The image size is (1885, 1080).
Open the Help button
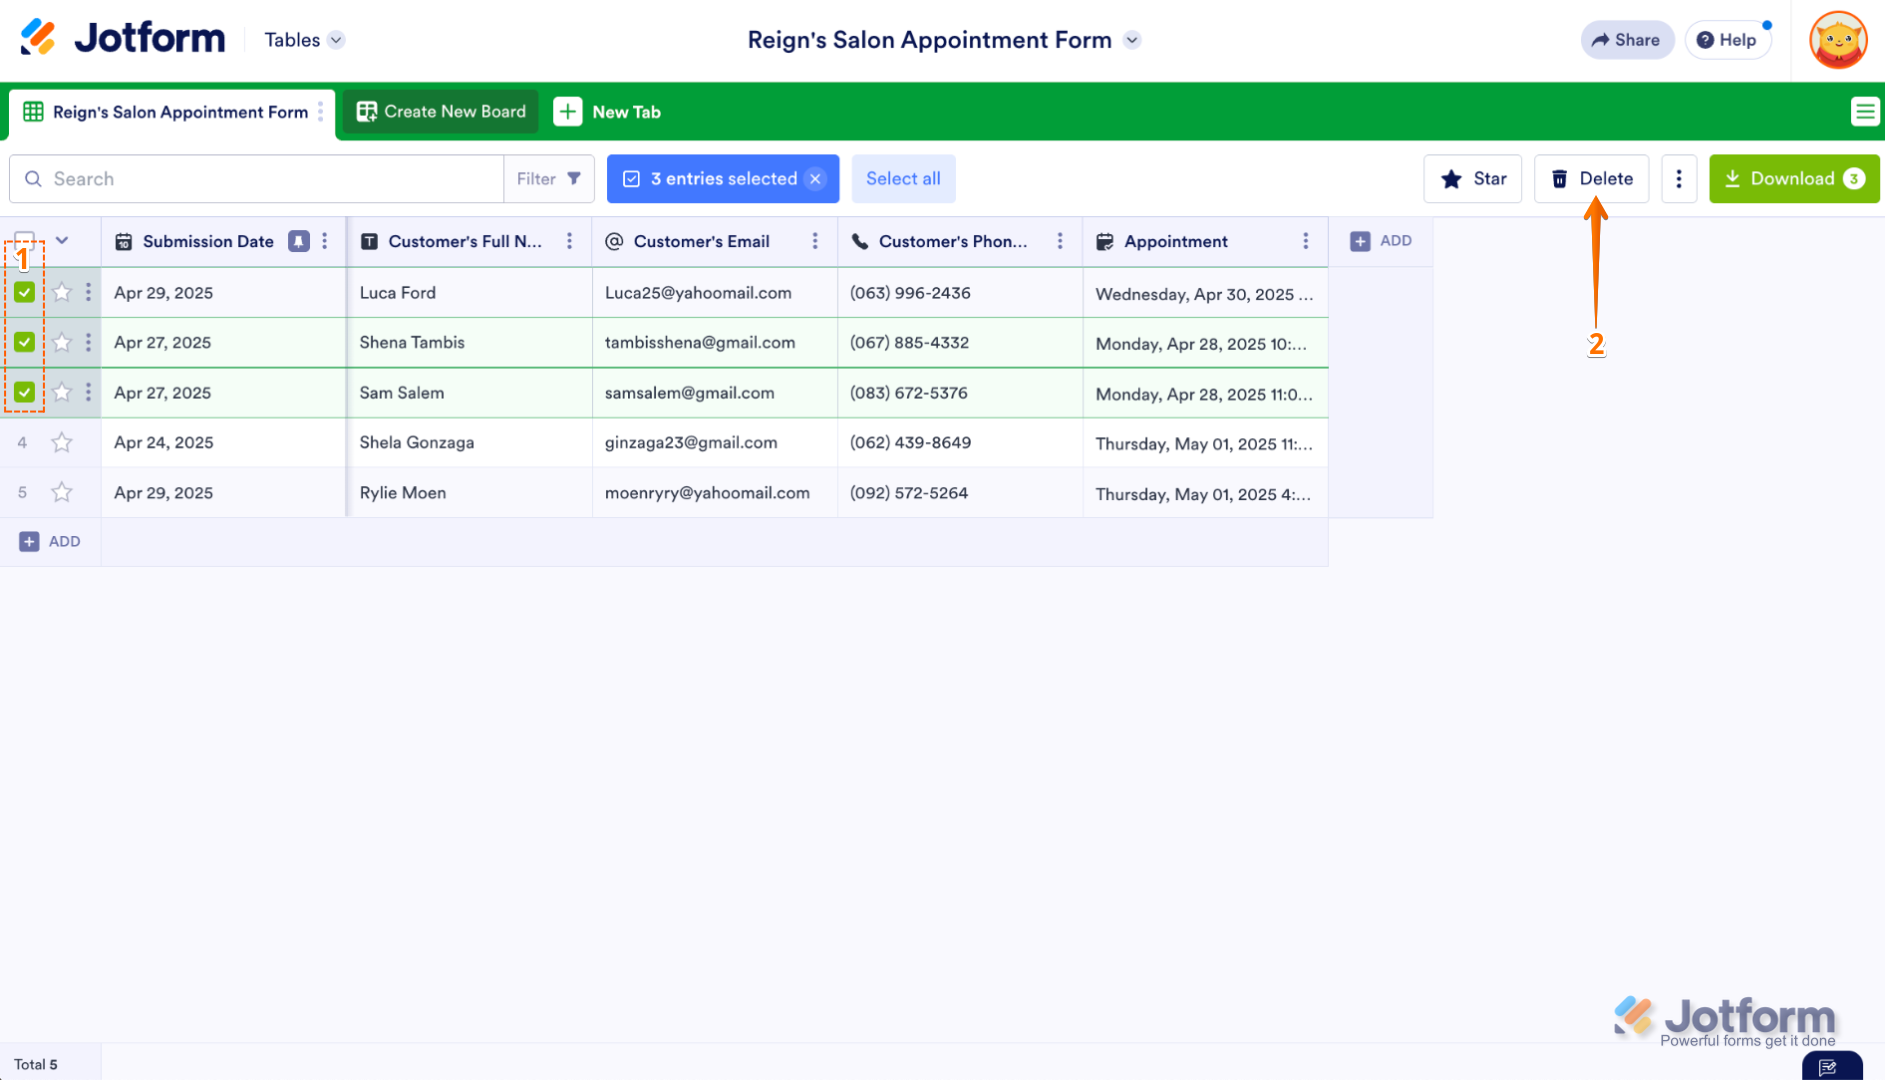pos(1727,40)
